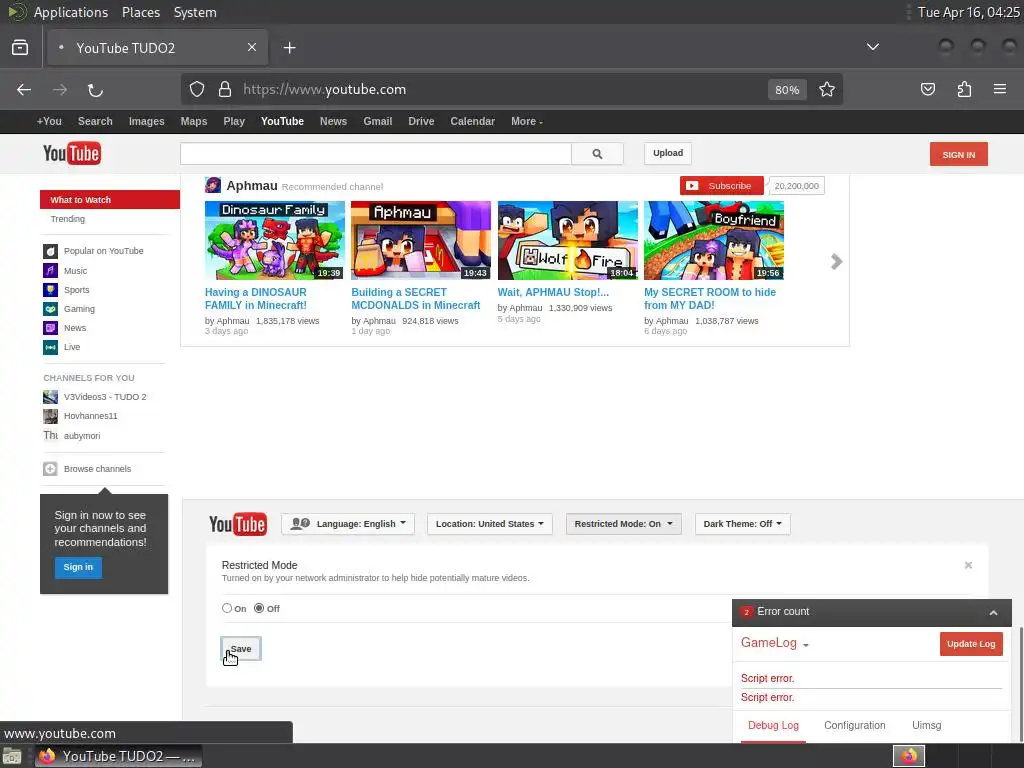Click the Firefox View icon
This screenshot has width=1024, height=768.
20,48
